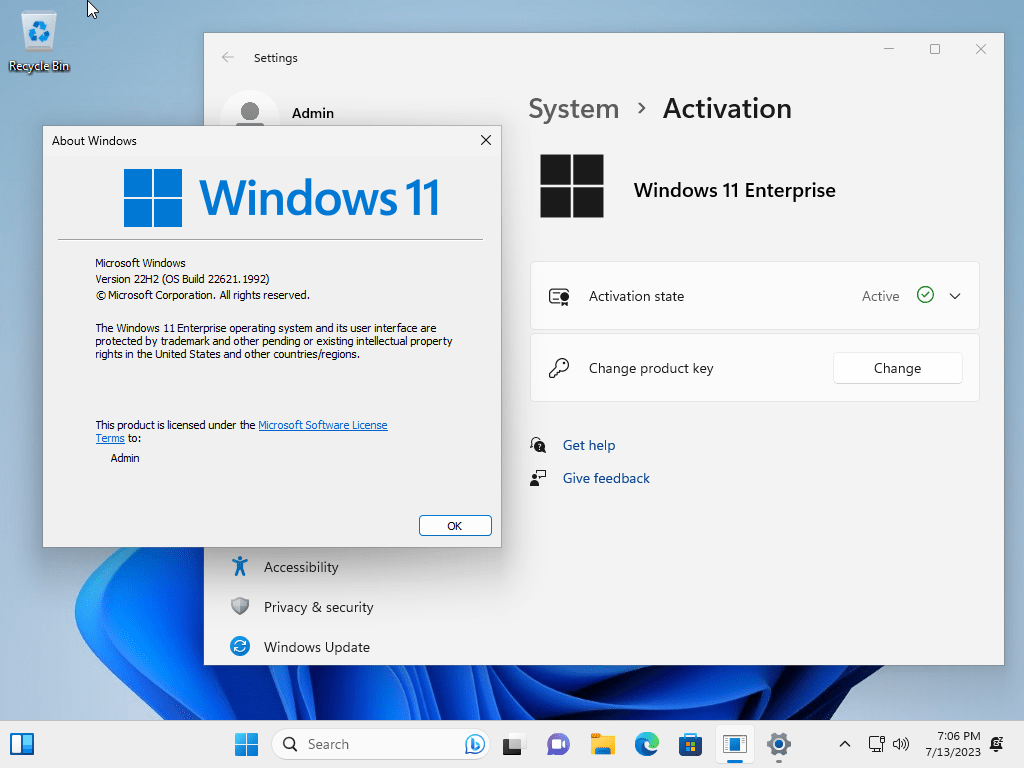Click System in the breadcrumb
This screenshot has height=768, width=1024.
[x=573, y=109]
